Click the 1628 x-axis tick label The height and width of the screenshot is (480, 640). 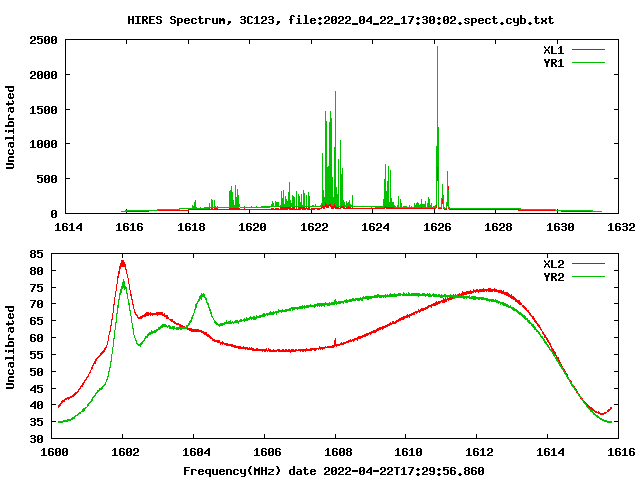tap(498, 227)
